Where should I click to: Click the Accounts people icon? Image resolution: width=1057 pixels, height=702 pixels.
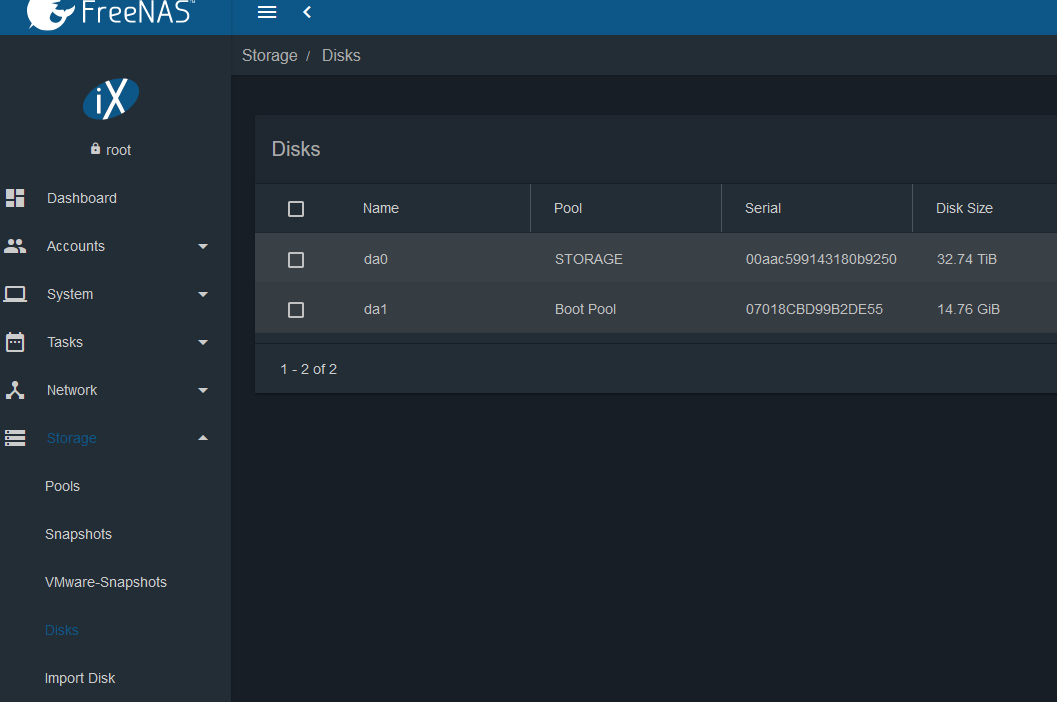click(15, 246)
